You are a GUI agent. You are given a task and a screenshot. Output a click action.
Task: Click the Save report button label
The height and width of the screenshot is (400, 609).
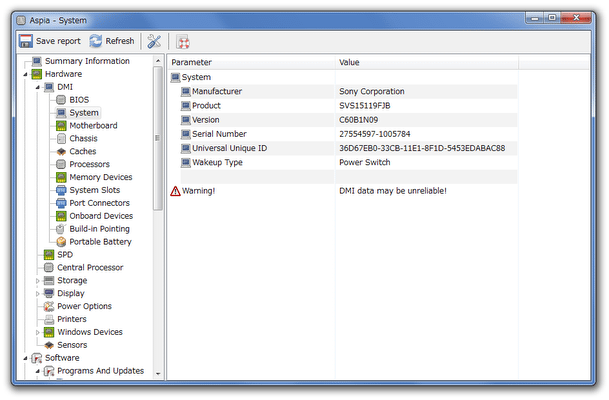tap(58, 41)
